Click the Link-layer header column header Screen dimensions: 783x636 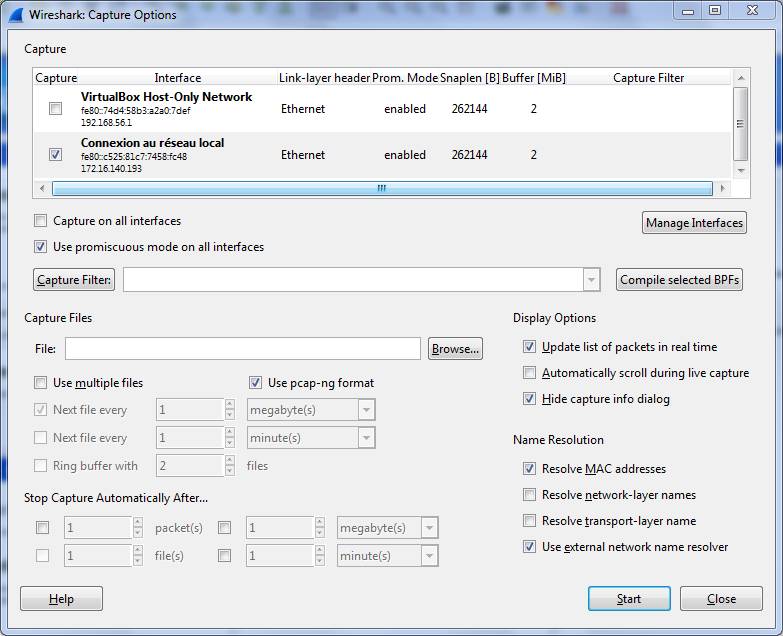coord(324,78)
